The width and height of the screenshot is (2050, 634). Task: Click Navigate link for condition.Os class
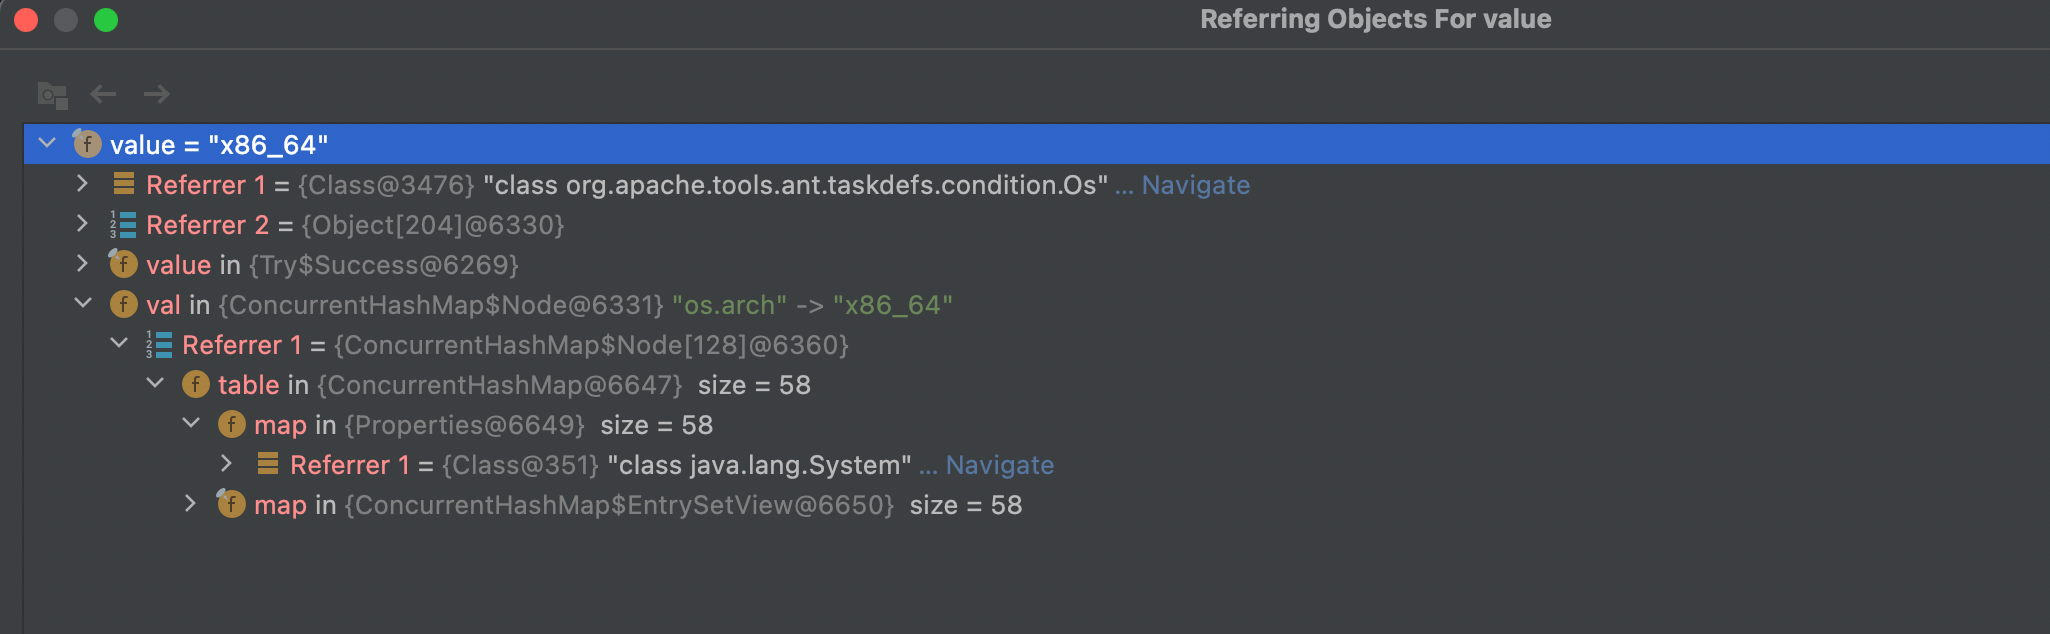1195,185
